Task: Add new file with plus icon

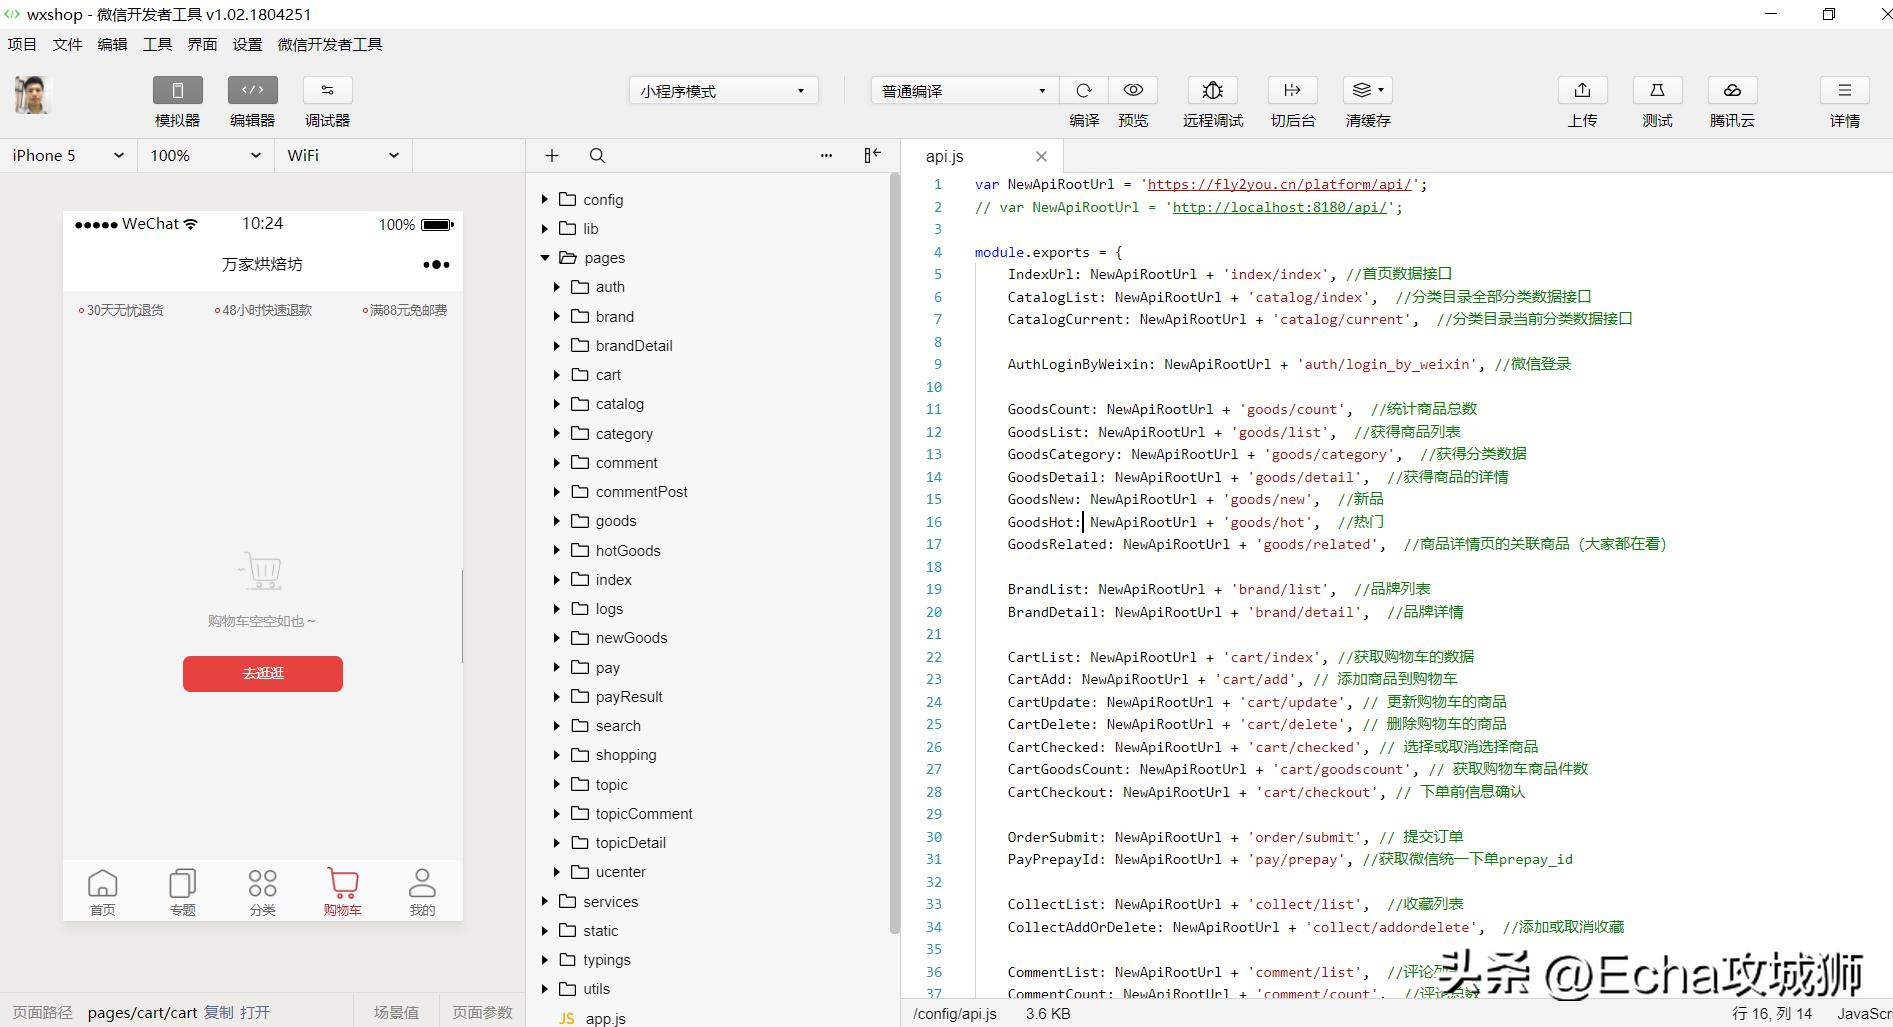Action: point(552,156)
